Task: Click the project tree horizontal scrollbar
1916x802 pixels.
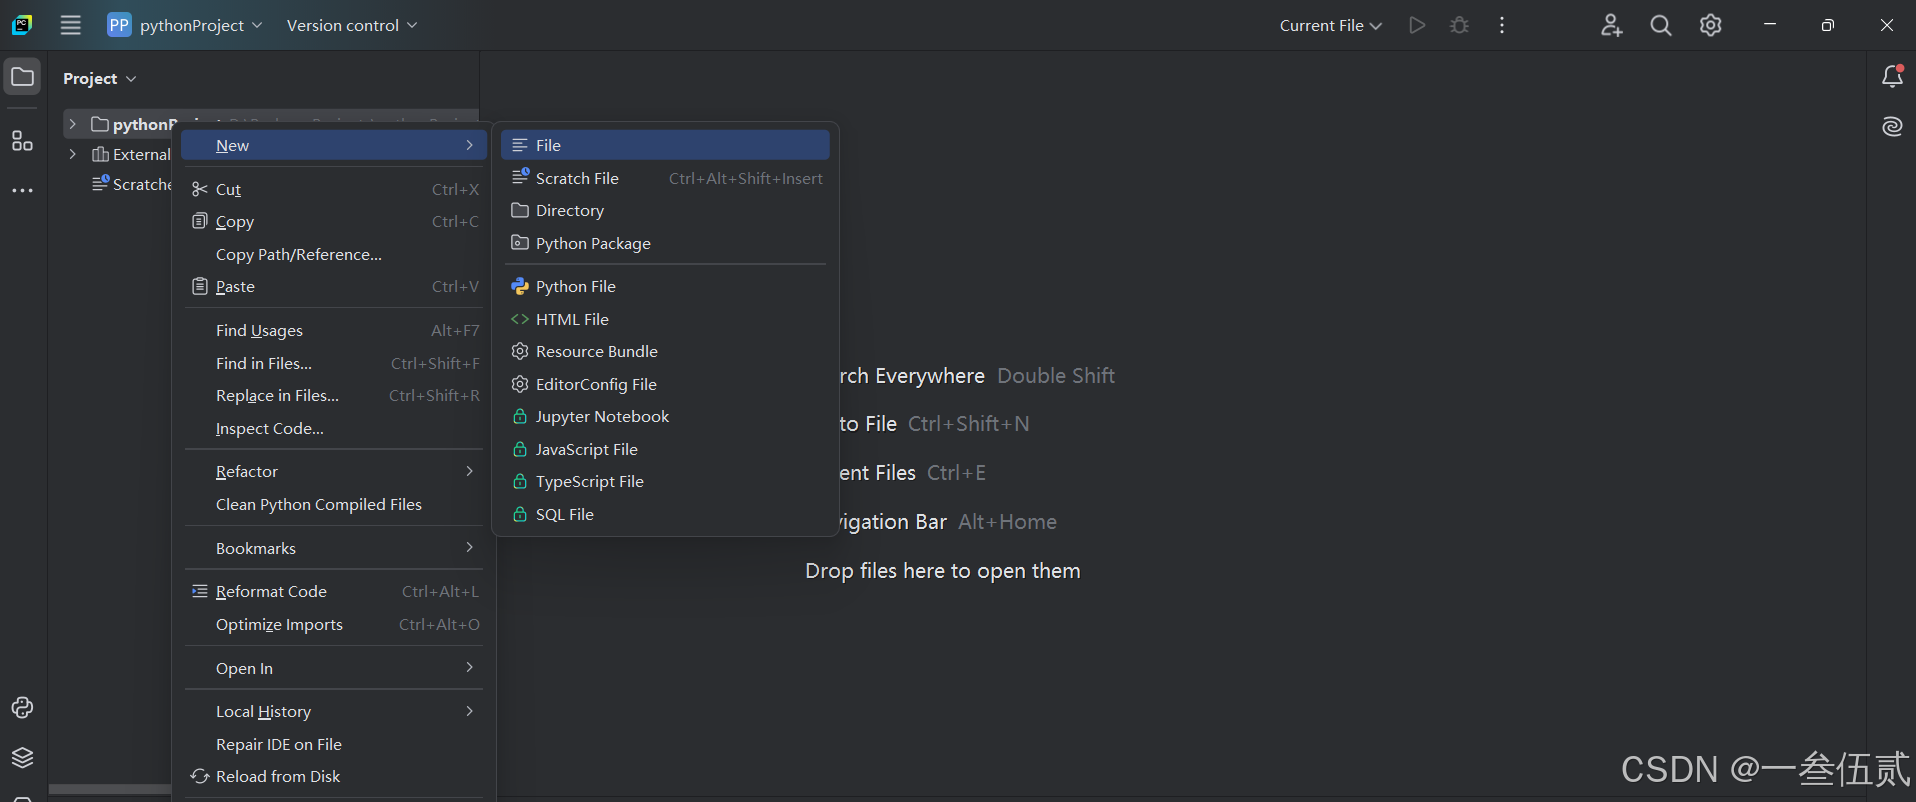Action: pyautogui.click(x=110, y=789)
